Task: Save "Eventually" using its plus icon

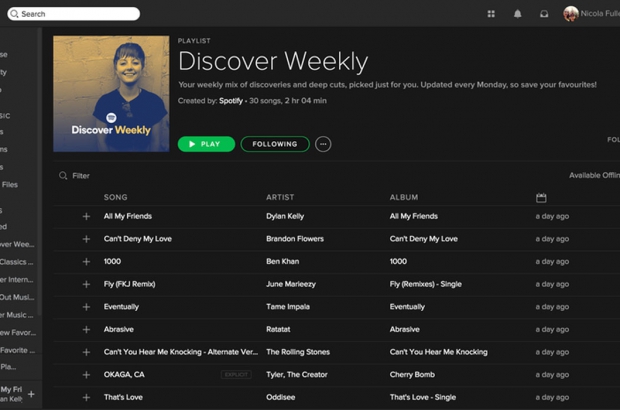Action: click(86, 307)
